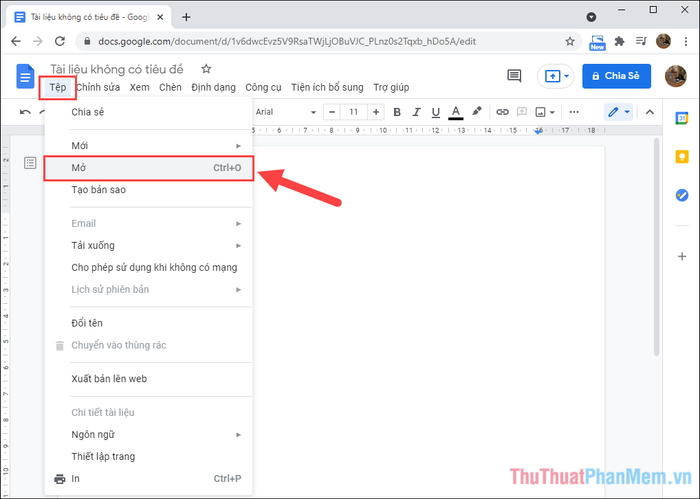
Task: Toggle underline formatting
Action: (x=433, y=112)
